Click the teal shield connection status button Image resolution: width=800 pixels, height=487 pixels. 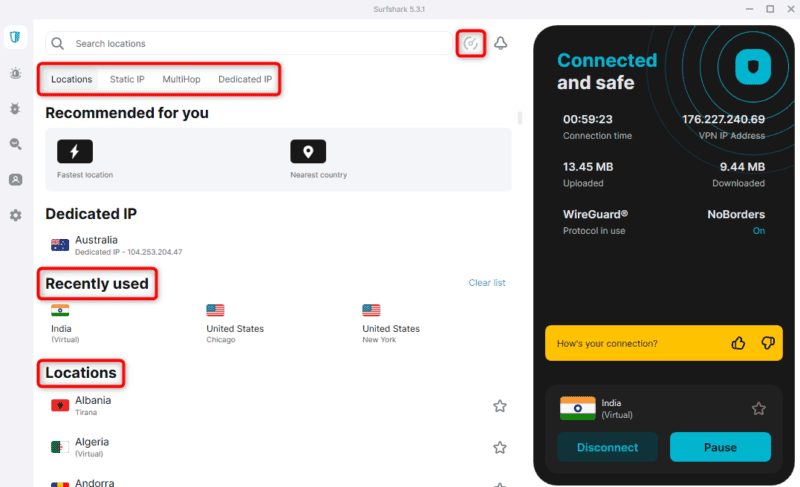pyautogui.click(x=753, y=67)
